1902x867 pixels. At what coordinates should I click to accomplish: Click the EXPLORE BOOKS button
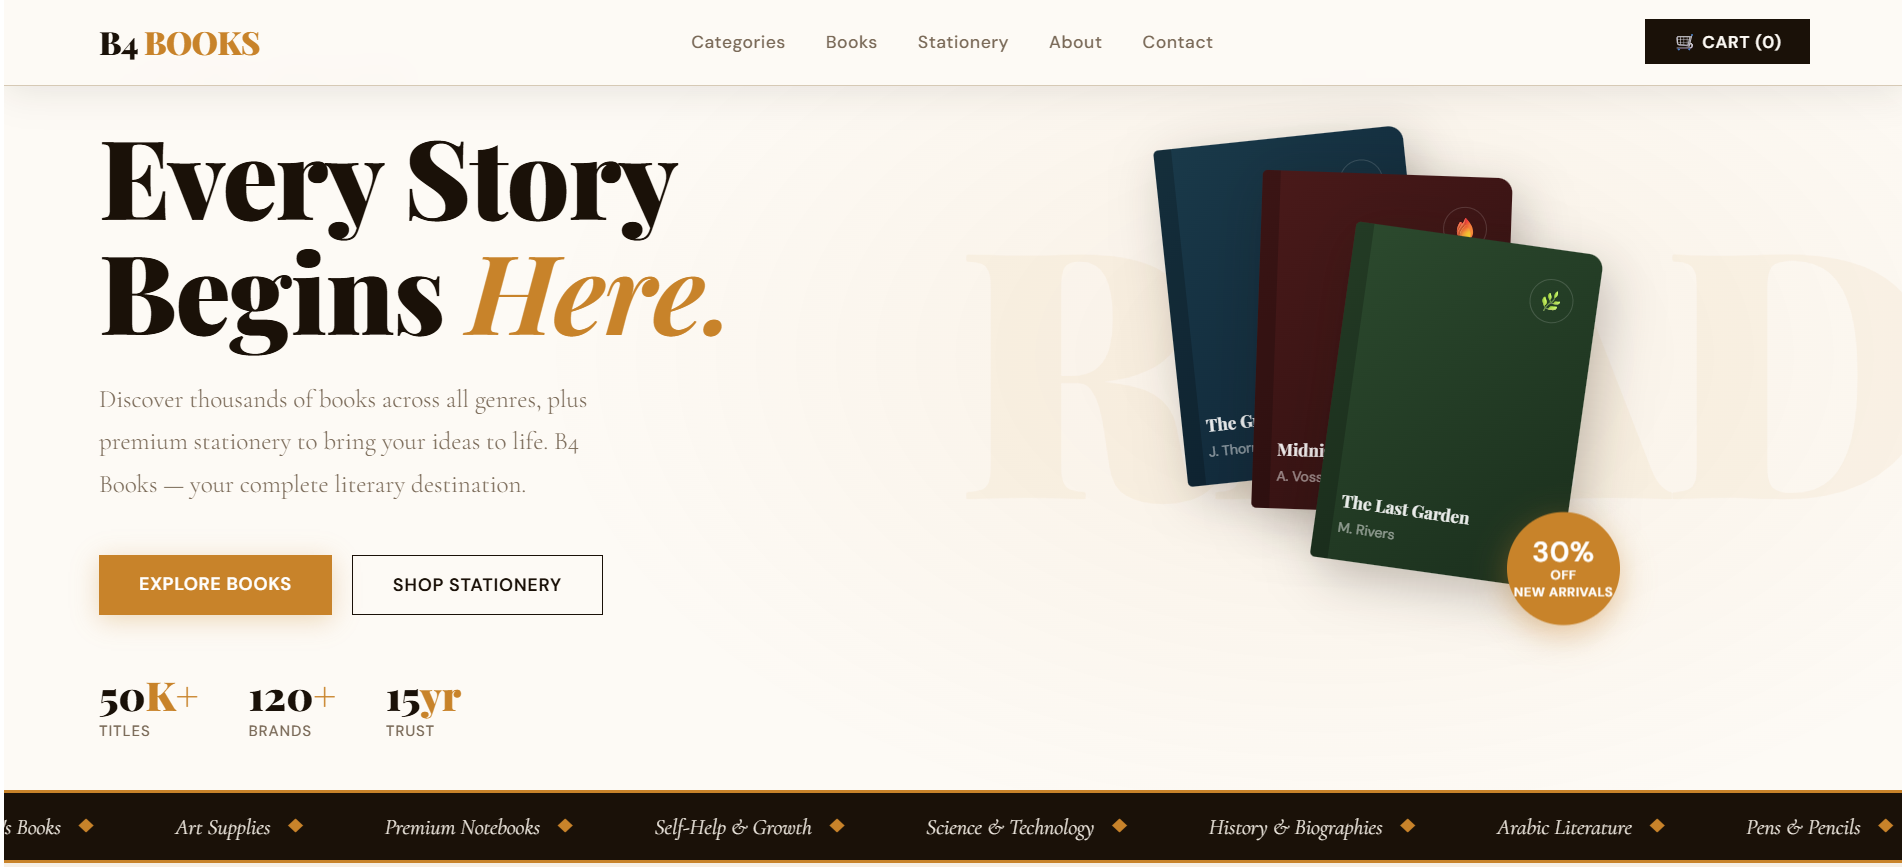tap(215, 584)
